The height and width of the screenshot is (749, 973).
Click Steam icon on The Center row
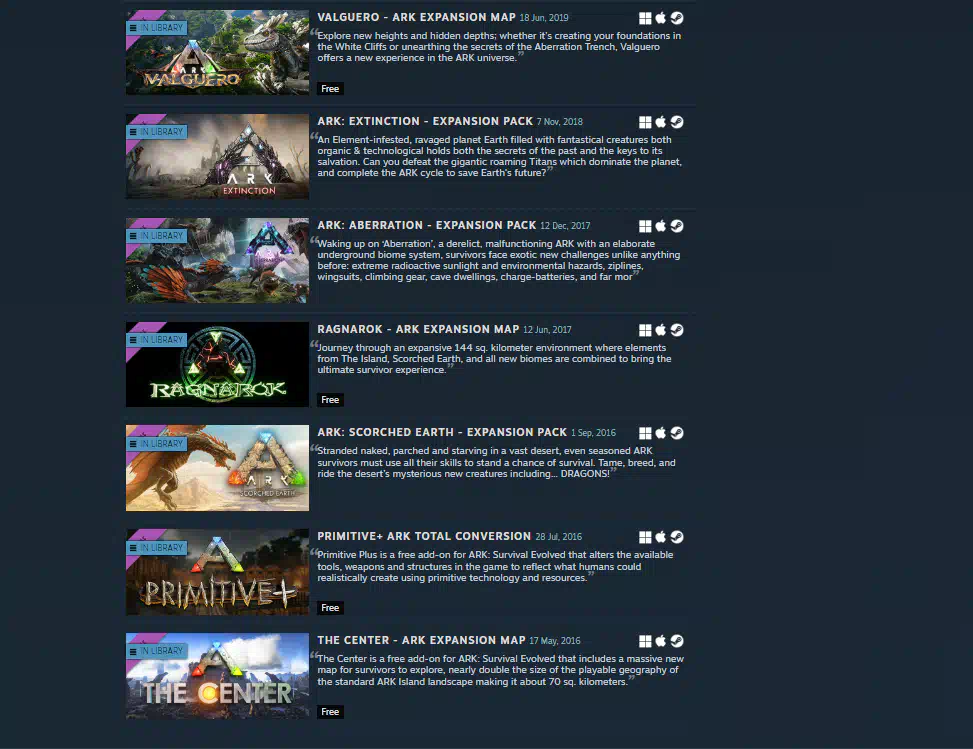[677, 640]
